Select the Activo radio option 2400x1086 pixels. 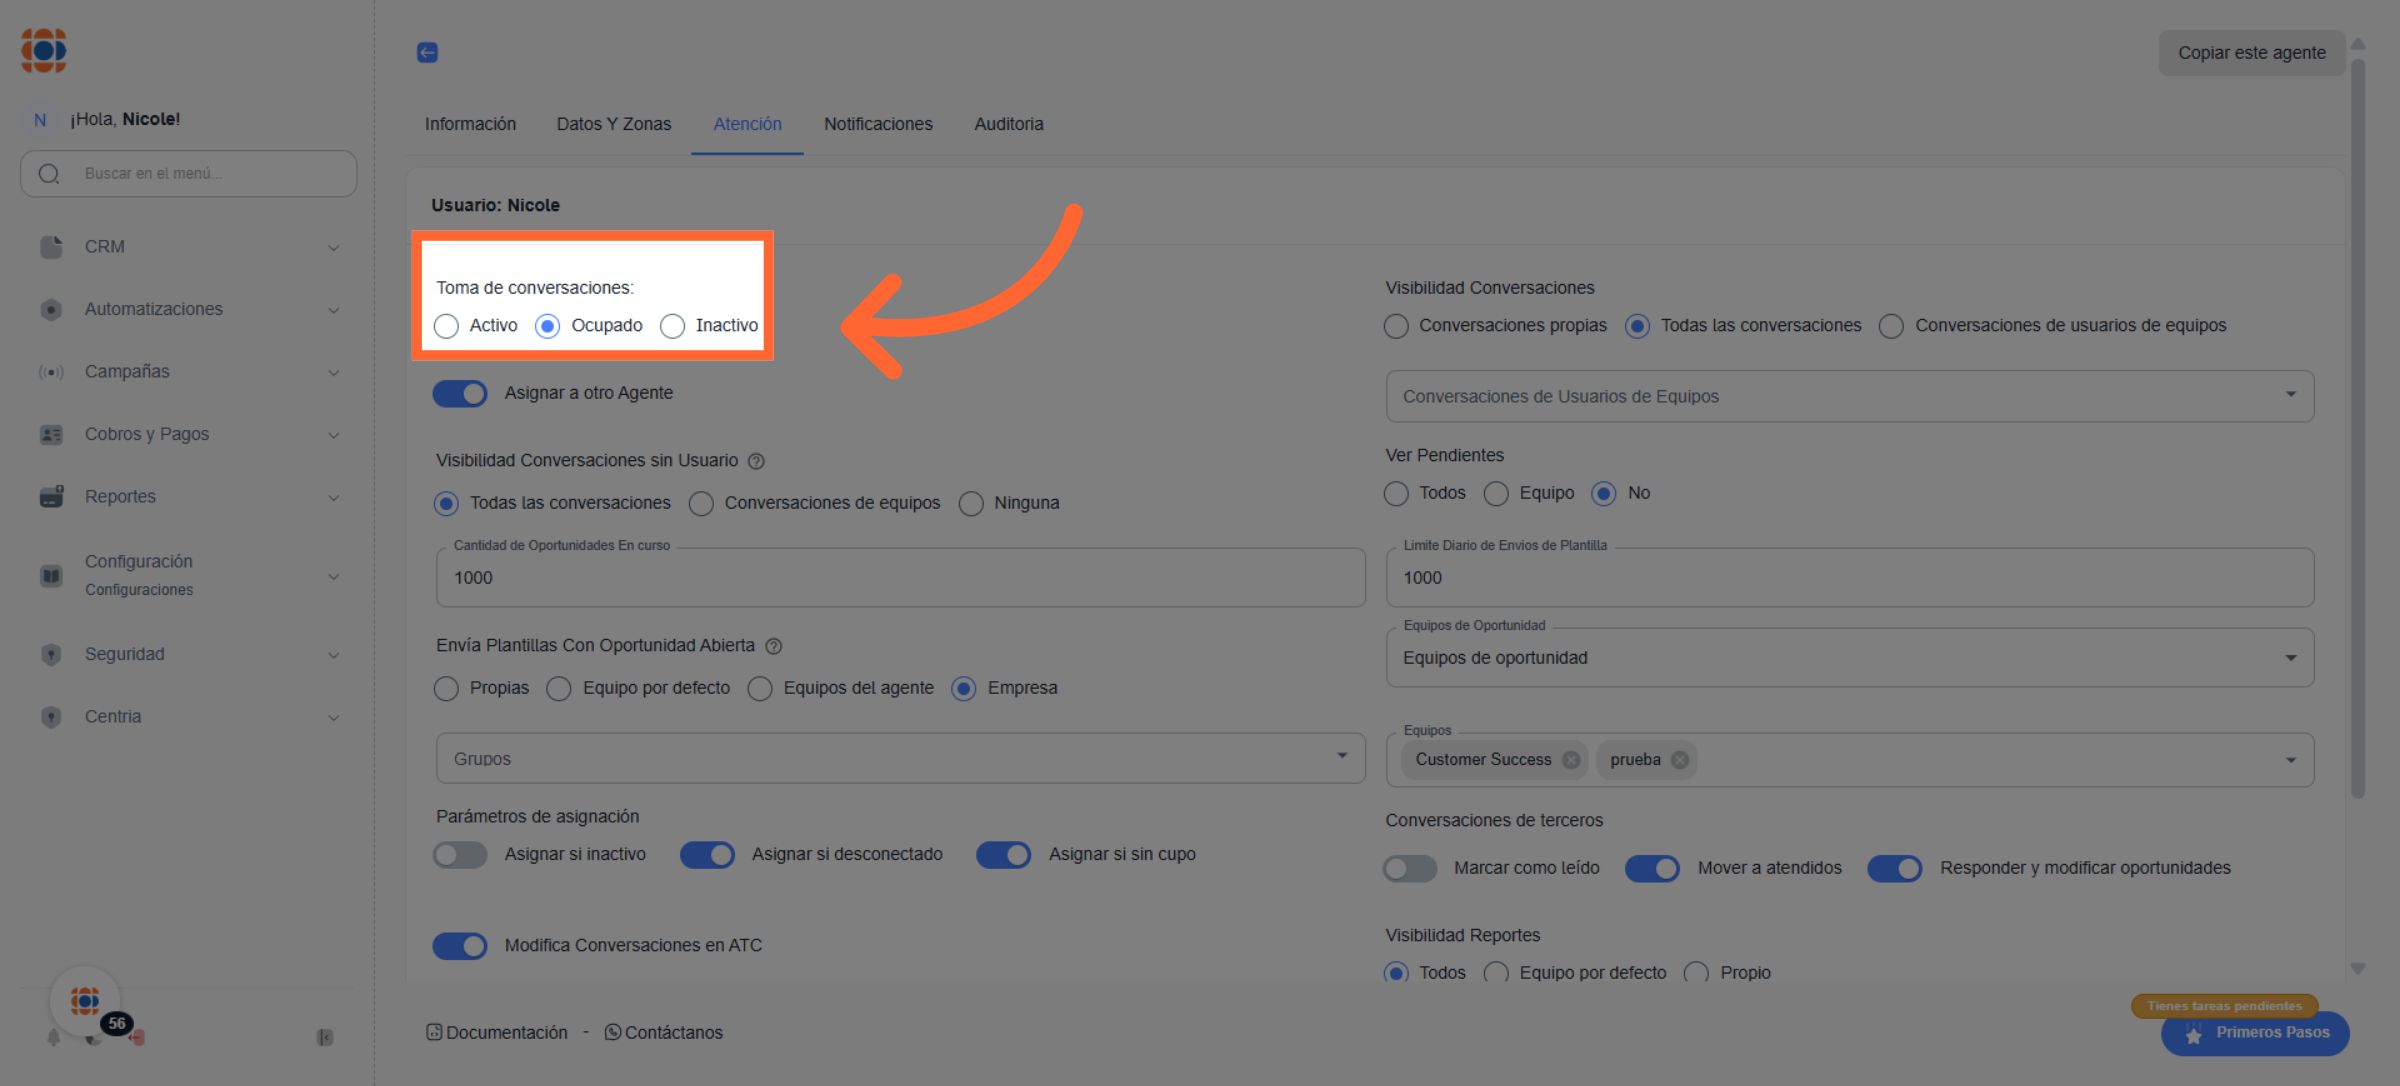point(447,326)
